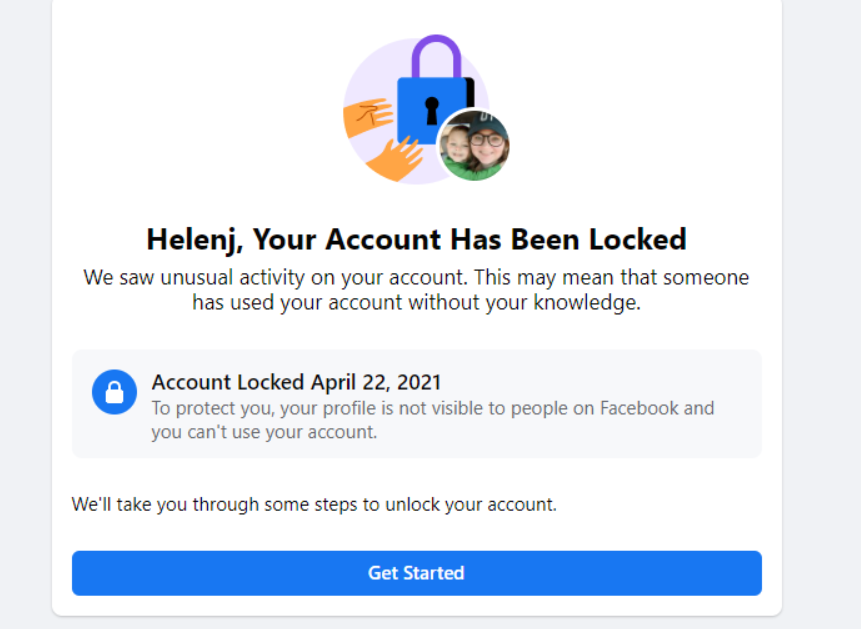Click the "you can't use your account" line
Screen dimensions: 861x629
tap(264, 432)
